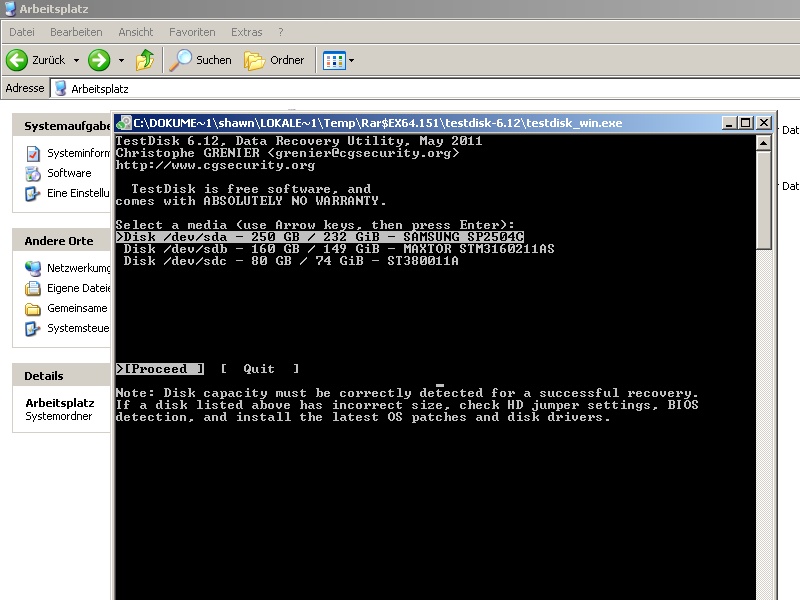Open the Extras menu
The image size is (800, 600).
click(x=246, y=32)
